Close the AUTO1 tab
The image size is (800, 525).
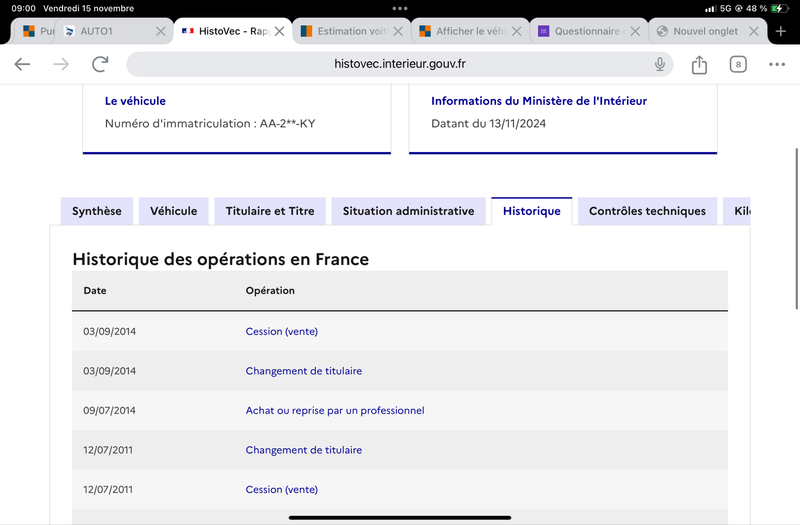(161, 31)
